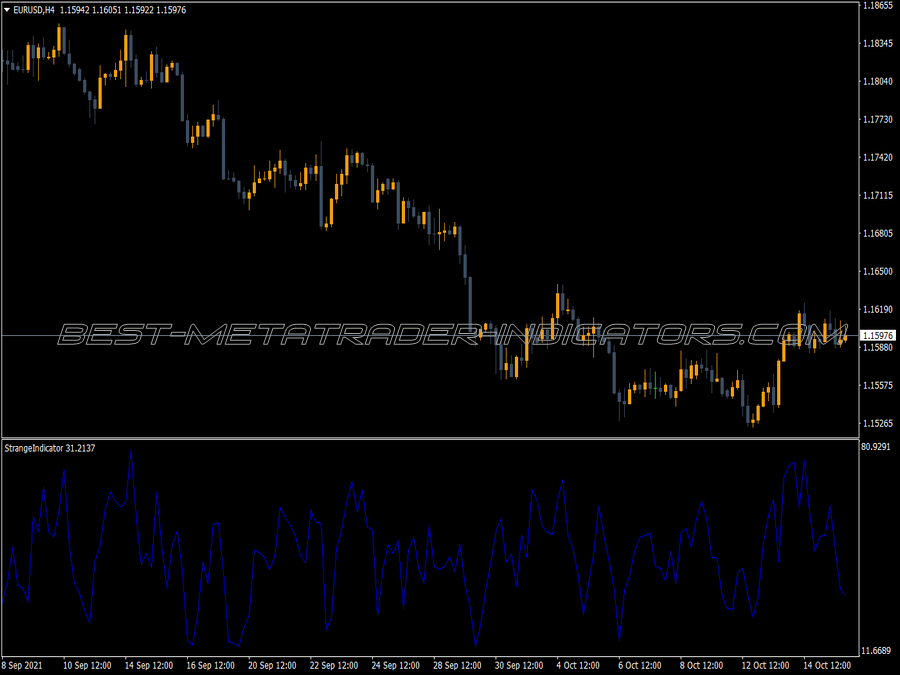This screenshot has height=675, width=900.
Task: Select the green candle in early October
Action: [655, 385]
